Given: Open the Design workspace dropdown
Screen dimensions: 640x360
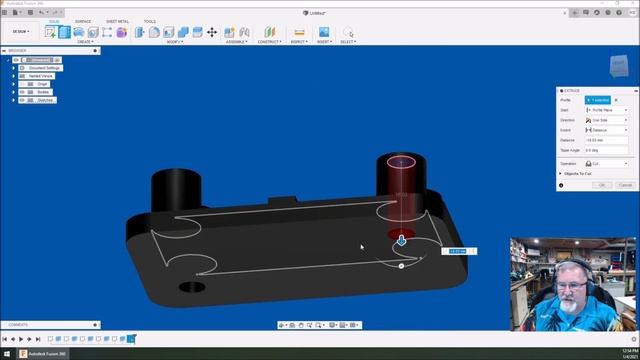Looking at the screenshot, I should pos(21,31).
